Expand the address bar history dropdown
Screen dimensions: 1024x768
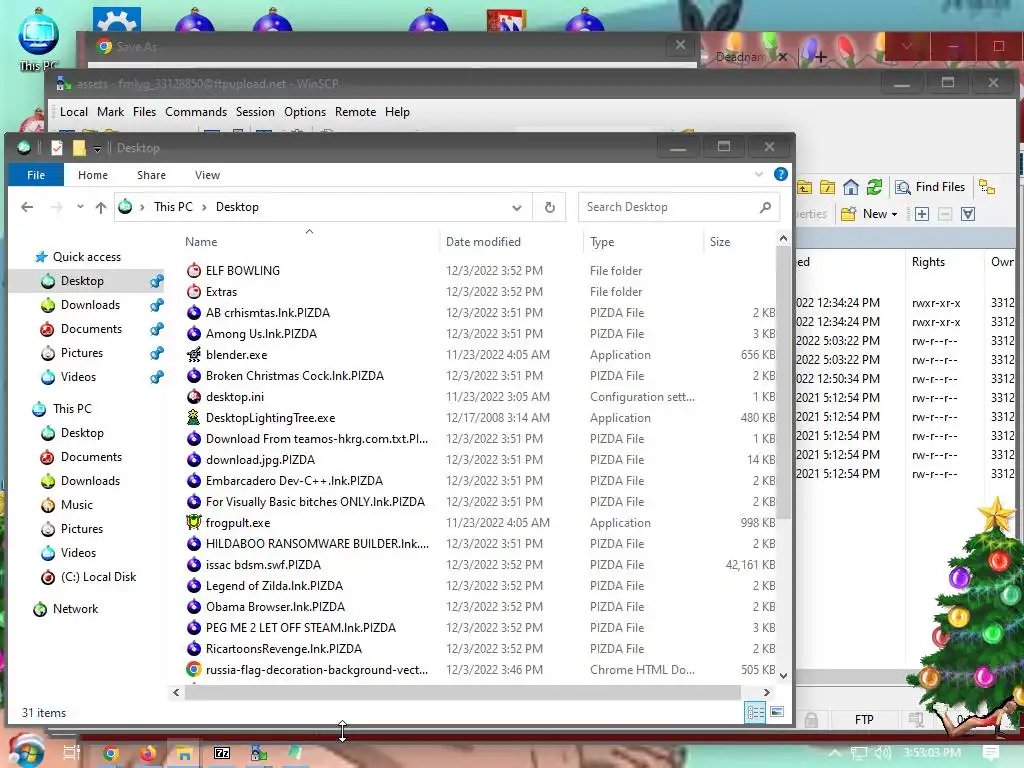pyautogui.click(x=517, y=208)
